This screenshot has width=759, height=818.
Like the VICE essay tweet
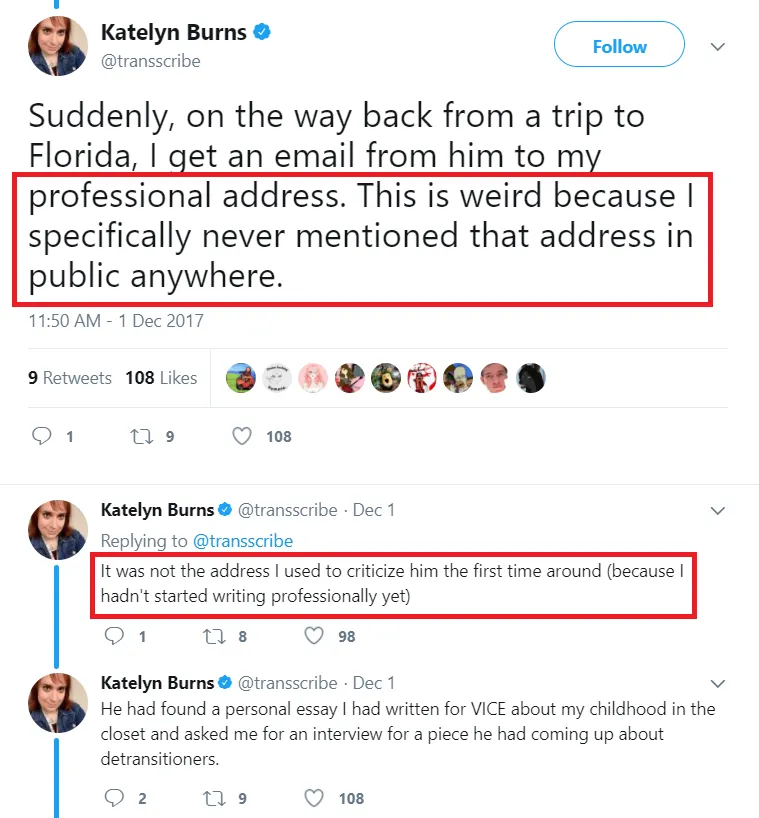click(314, 798)
